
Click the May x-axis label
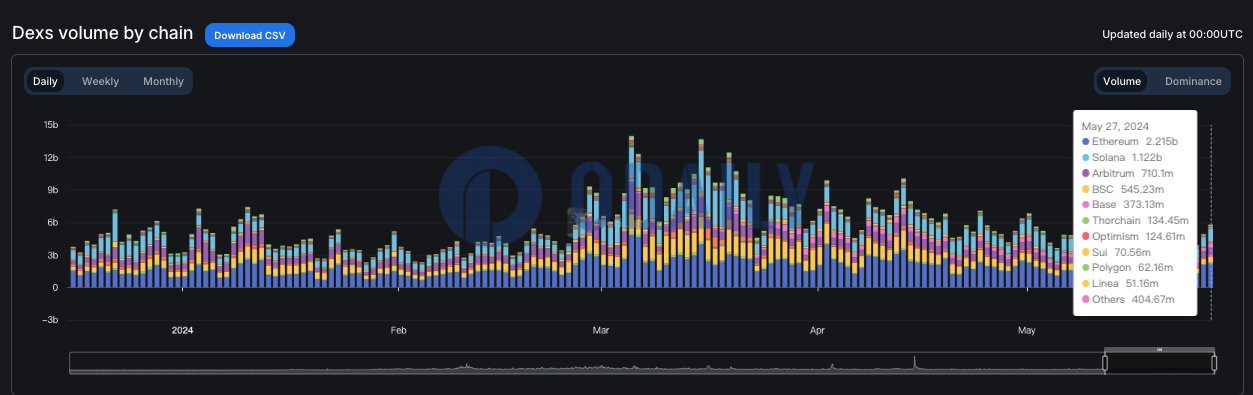[x=1026, y=330]
